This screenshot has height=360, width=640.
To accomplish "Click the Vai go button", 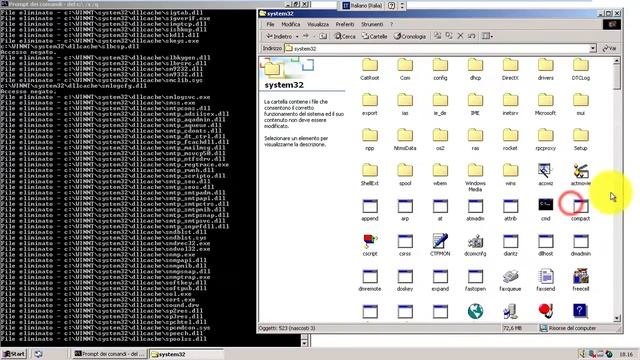I will pos(609,49).
